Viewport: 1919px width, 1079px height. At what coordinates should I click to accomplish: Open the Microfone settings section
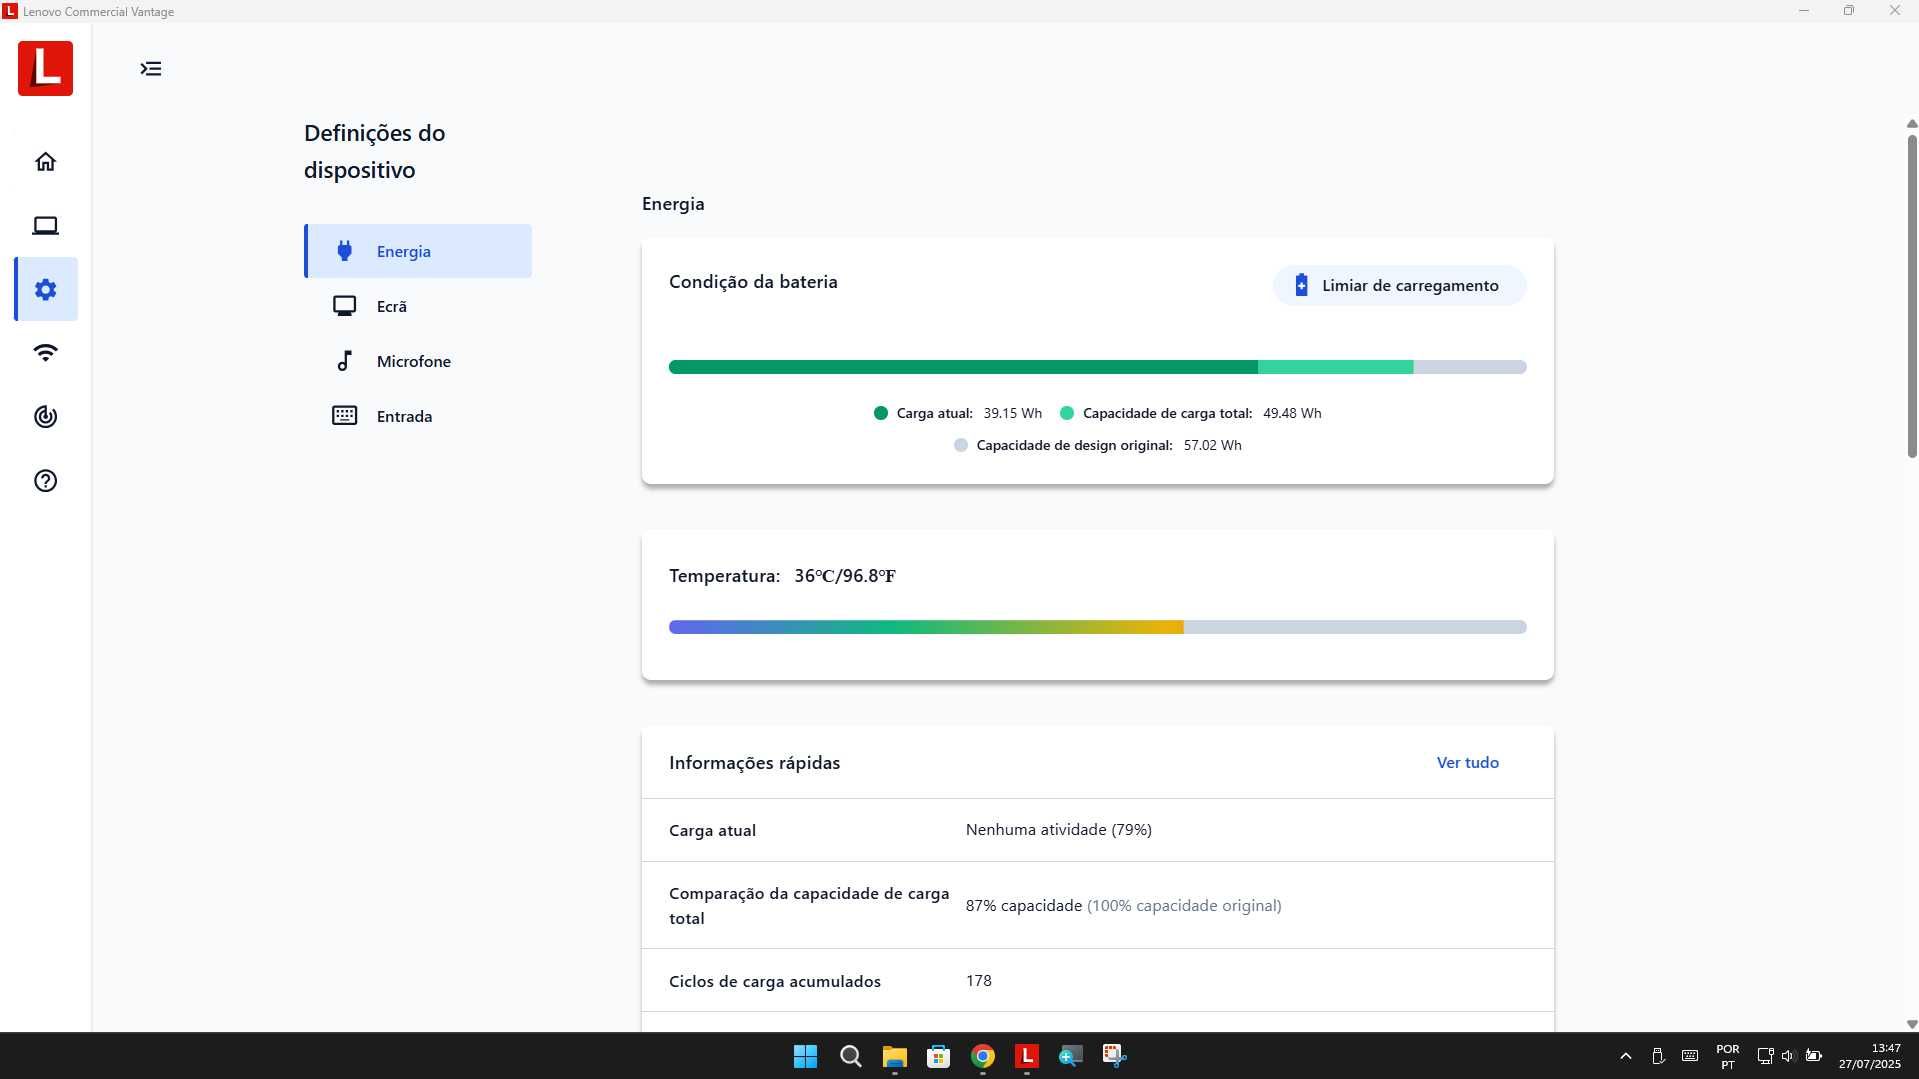(418, 361)
